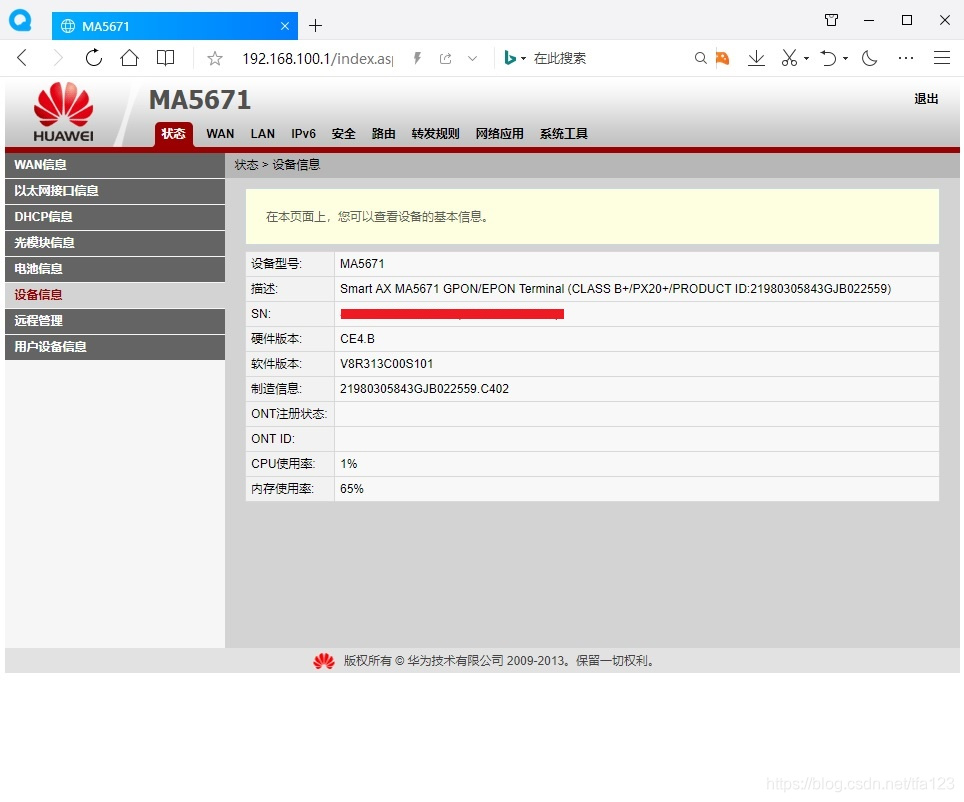Click the Huawei logo
Screen dimensions: 964x802
point(63,111)
